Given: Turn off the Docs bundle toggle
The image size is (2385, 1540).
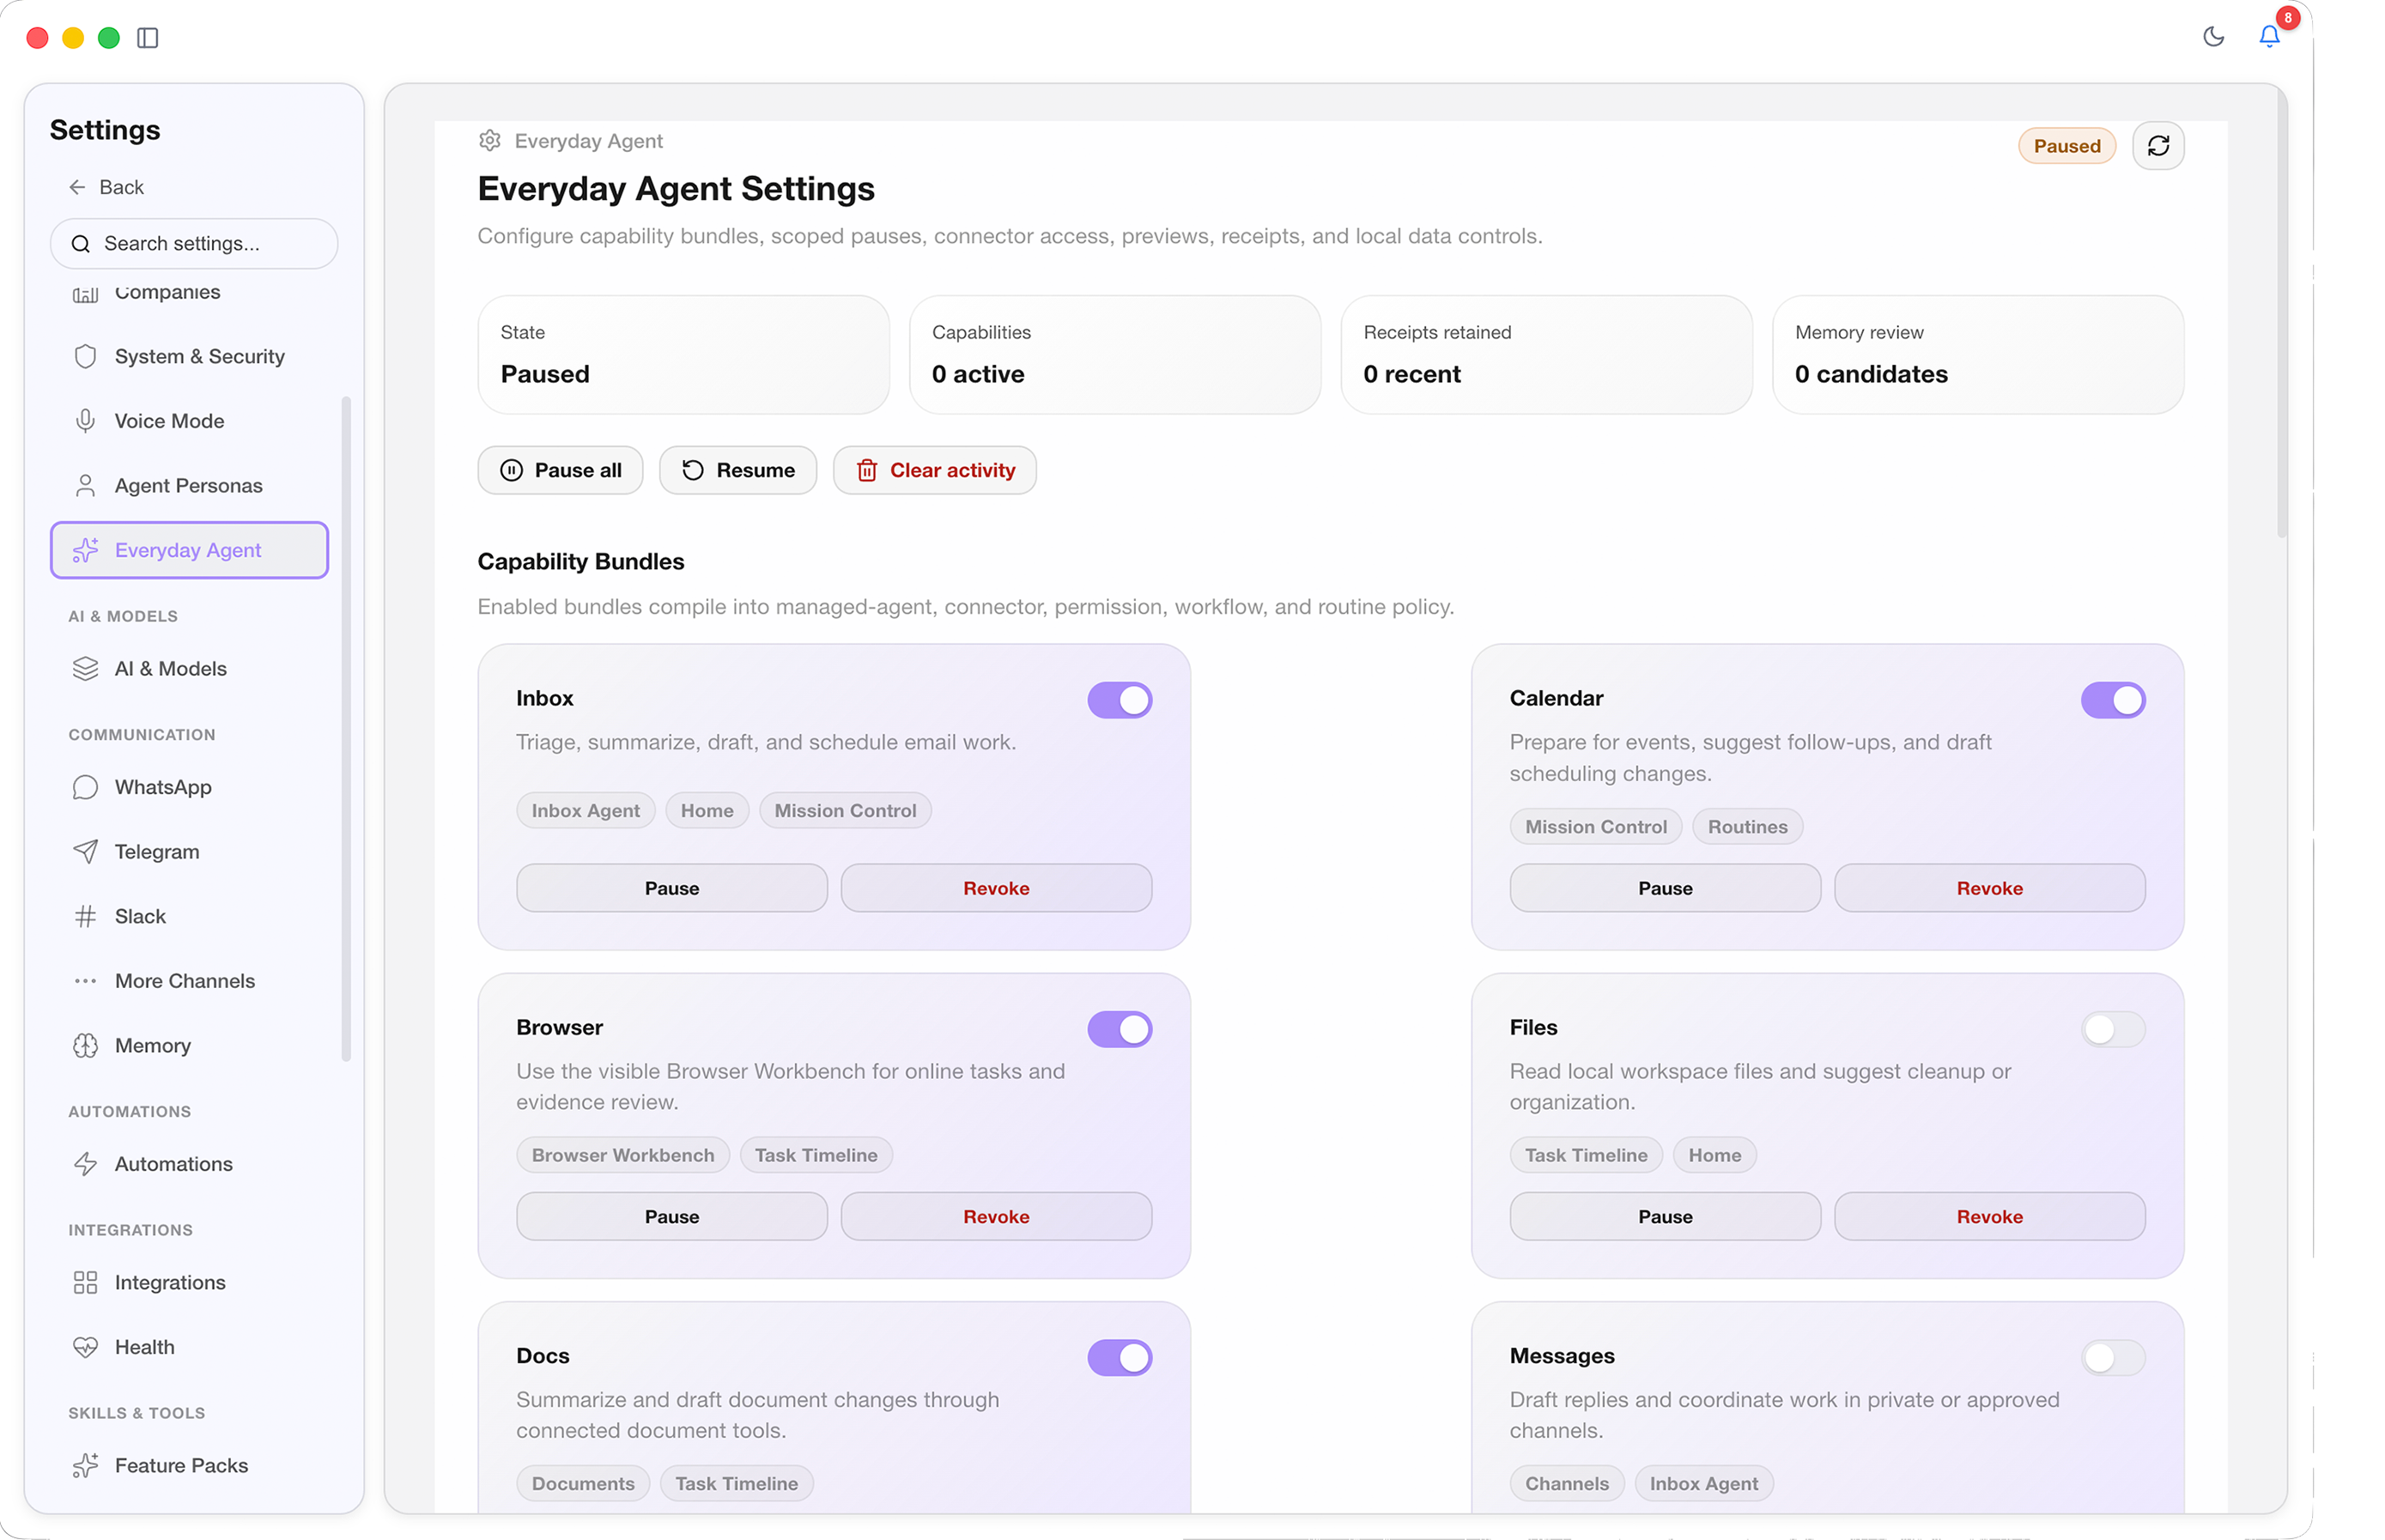Looking at the screenshot, I should pyautogui.click(x=1119, y=1358).
